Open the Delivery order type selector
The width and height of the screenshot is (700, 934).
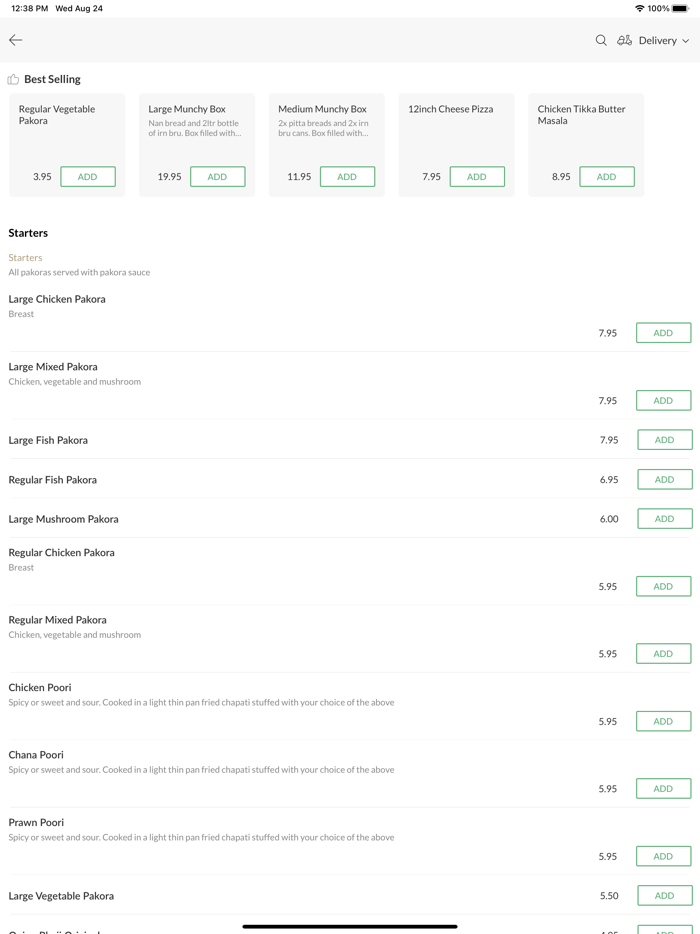click(657, 41)
